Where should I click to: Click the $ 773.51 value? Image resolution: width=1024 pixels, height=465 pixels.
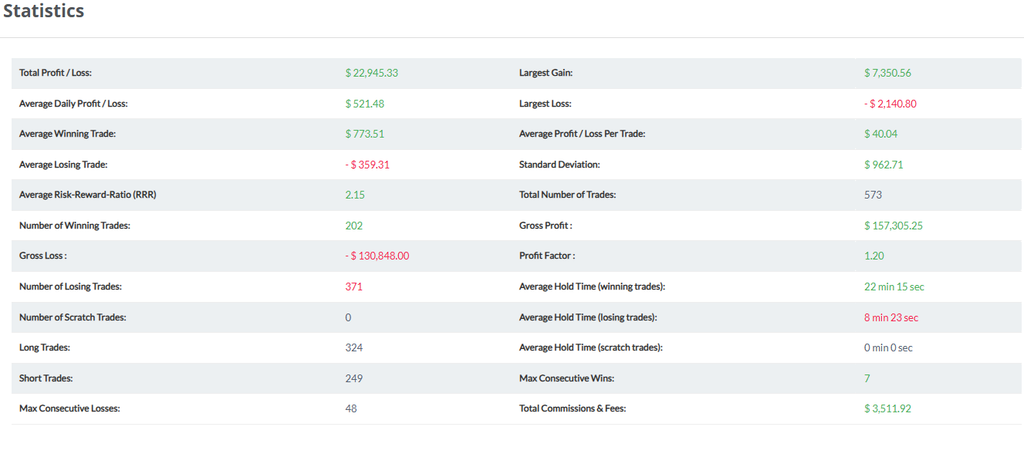[x=365, y=134]
